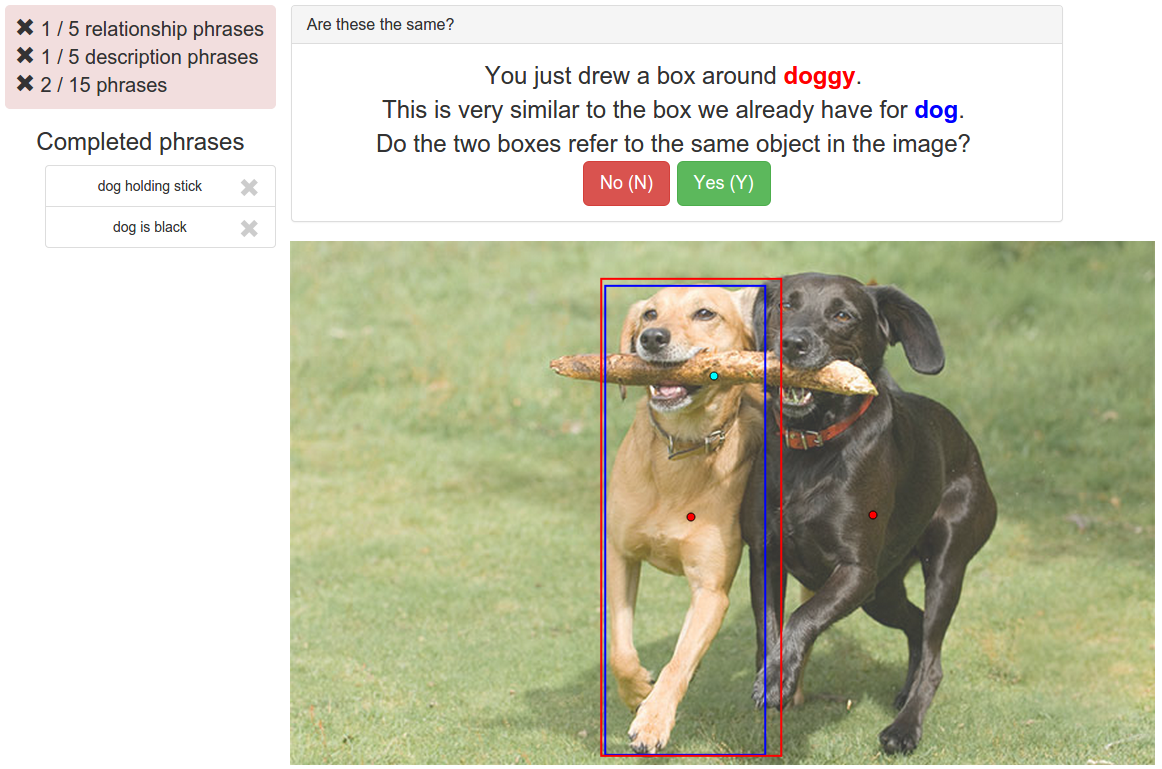The height and width of the screenshot is (769, 1162).
Task: Click the red dot on the tan dog
Action: tap(691, 517)
